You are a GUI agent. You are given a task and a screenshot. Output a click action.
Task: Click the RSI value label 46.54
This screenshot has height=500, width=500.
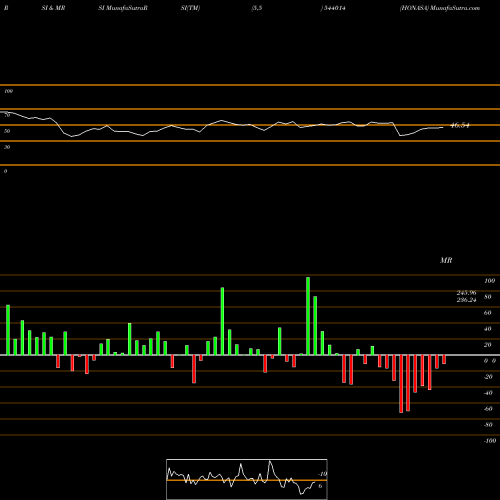[460, 126]
